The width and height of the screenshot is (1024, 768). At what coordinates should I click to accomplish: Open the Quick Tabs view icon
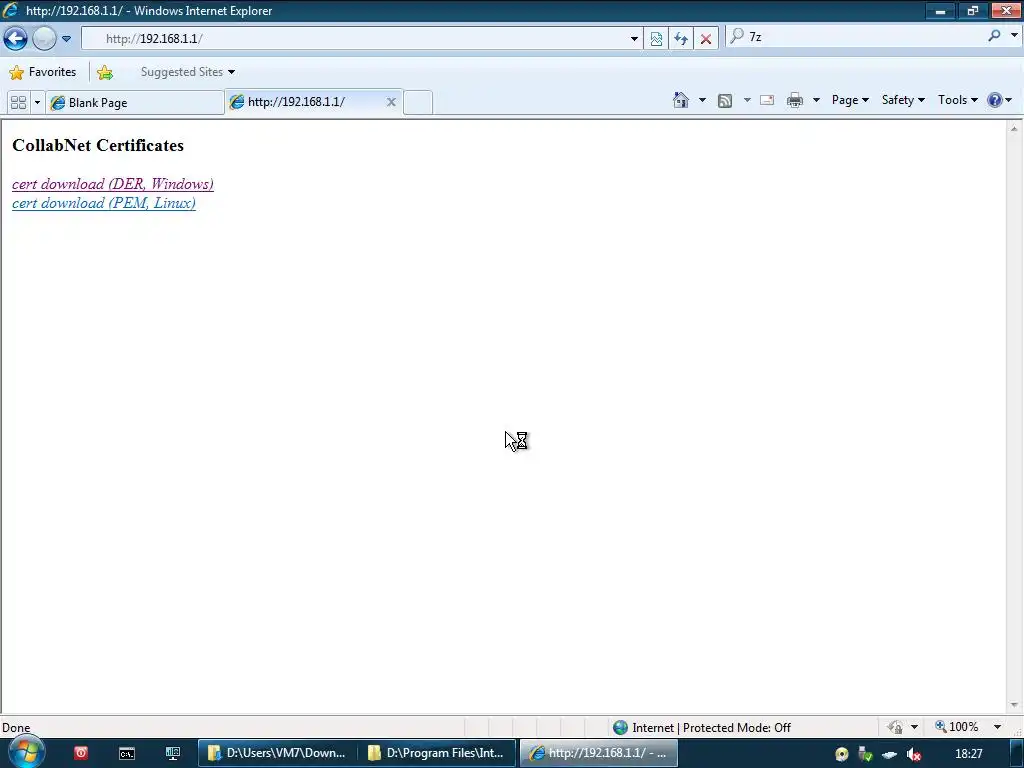pyautogui.click(x=18, y=103)
